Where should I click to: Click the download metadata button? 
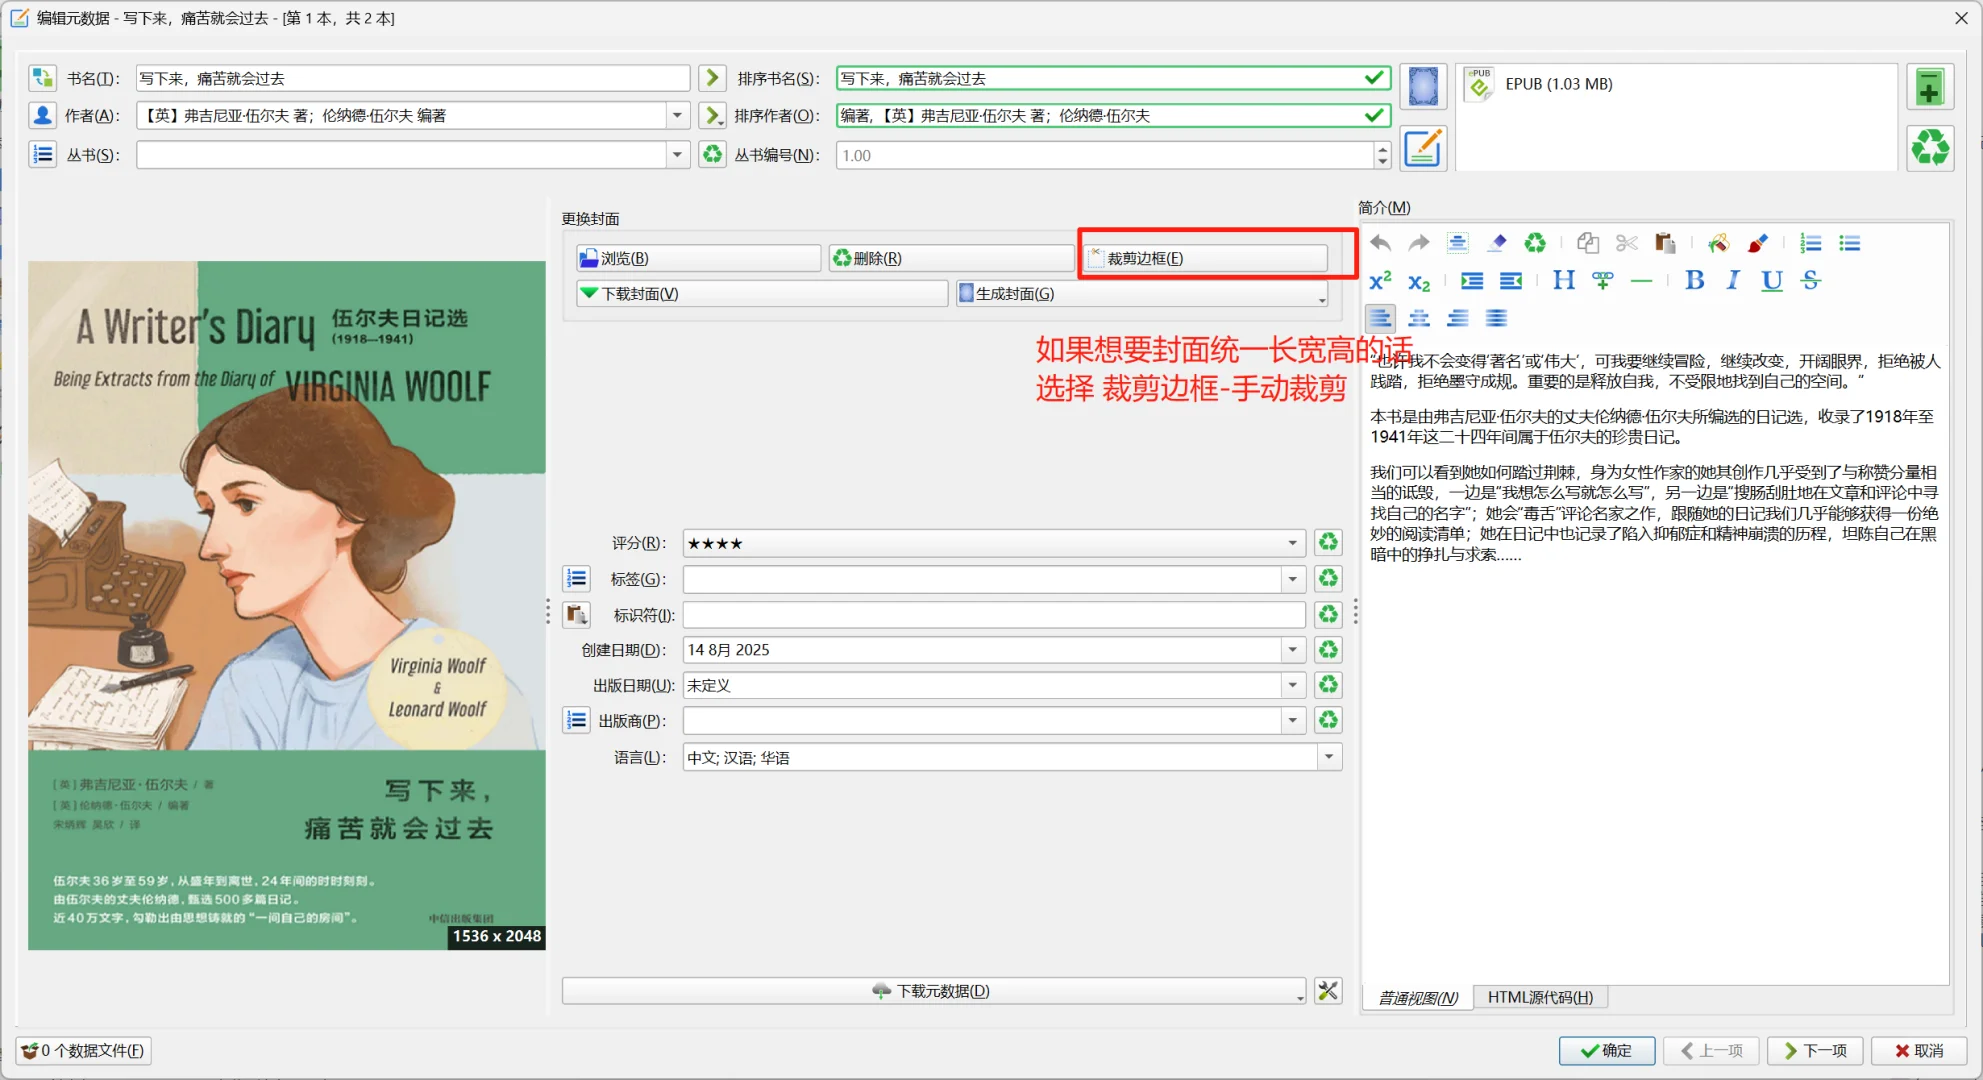[x=934, y=991]
